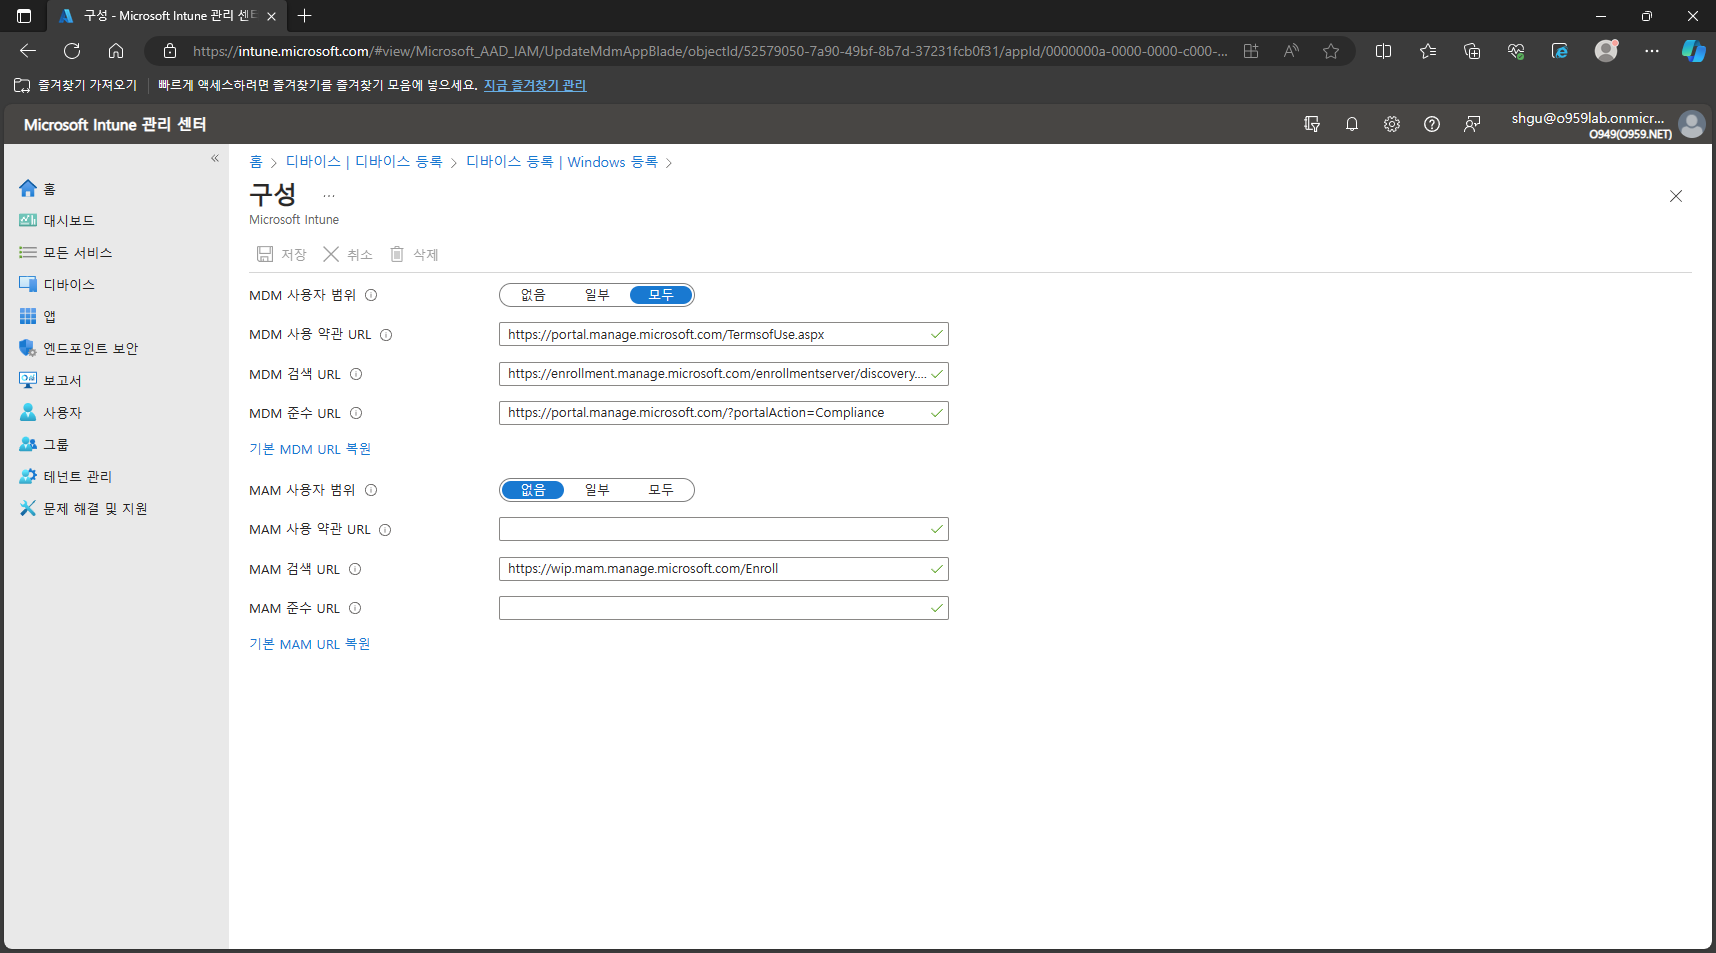Open new browser tab

click(305, 16)
